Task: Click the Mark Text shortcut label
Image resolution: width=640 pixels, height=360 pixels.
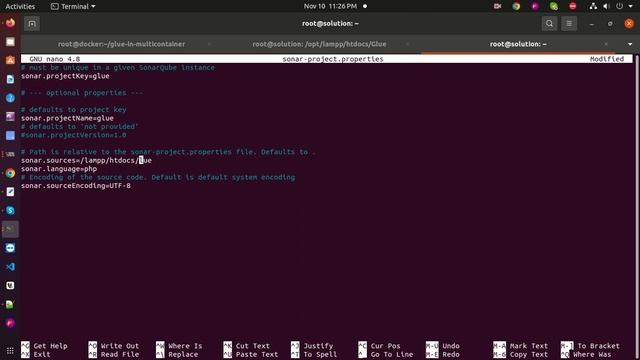Action: 529,346
